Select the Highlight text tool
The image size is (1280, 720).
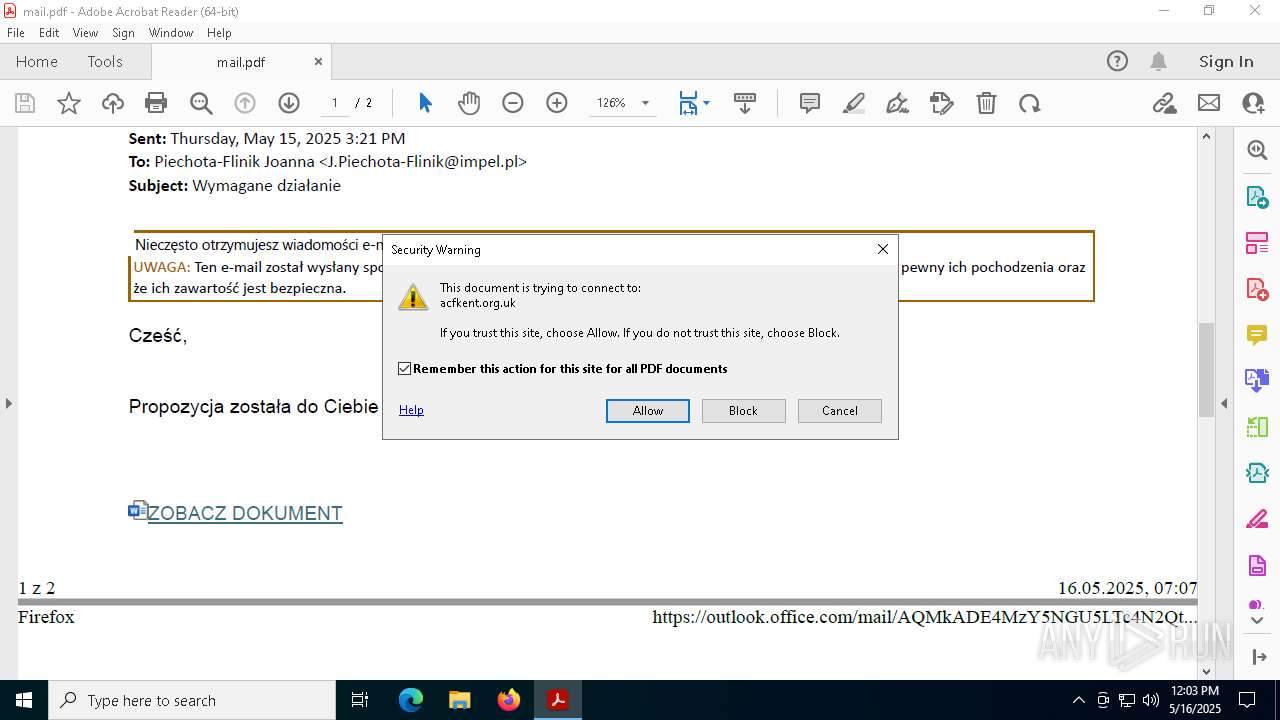pos(854,103)
